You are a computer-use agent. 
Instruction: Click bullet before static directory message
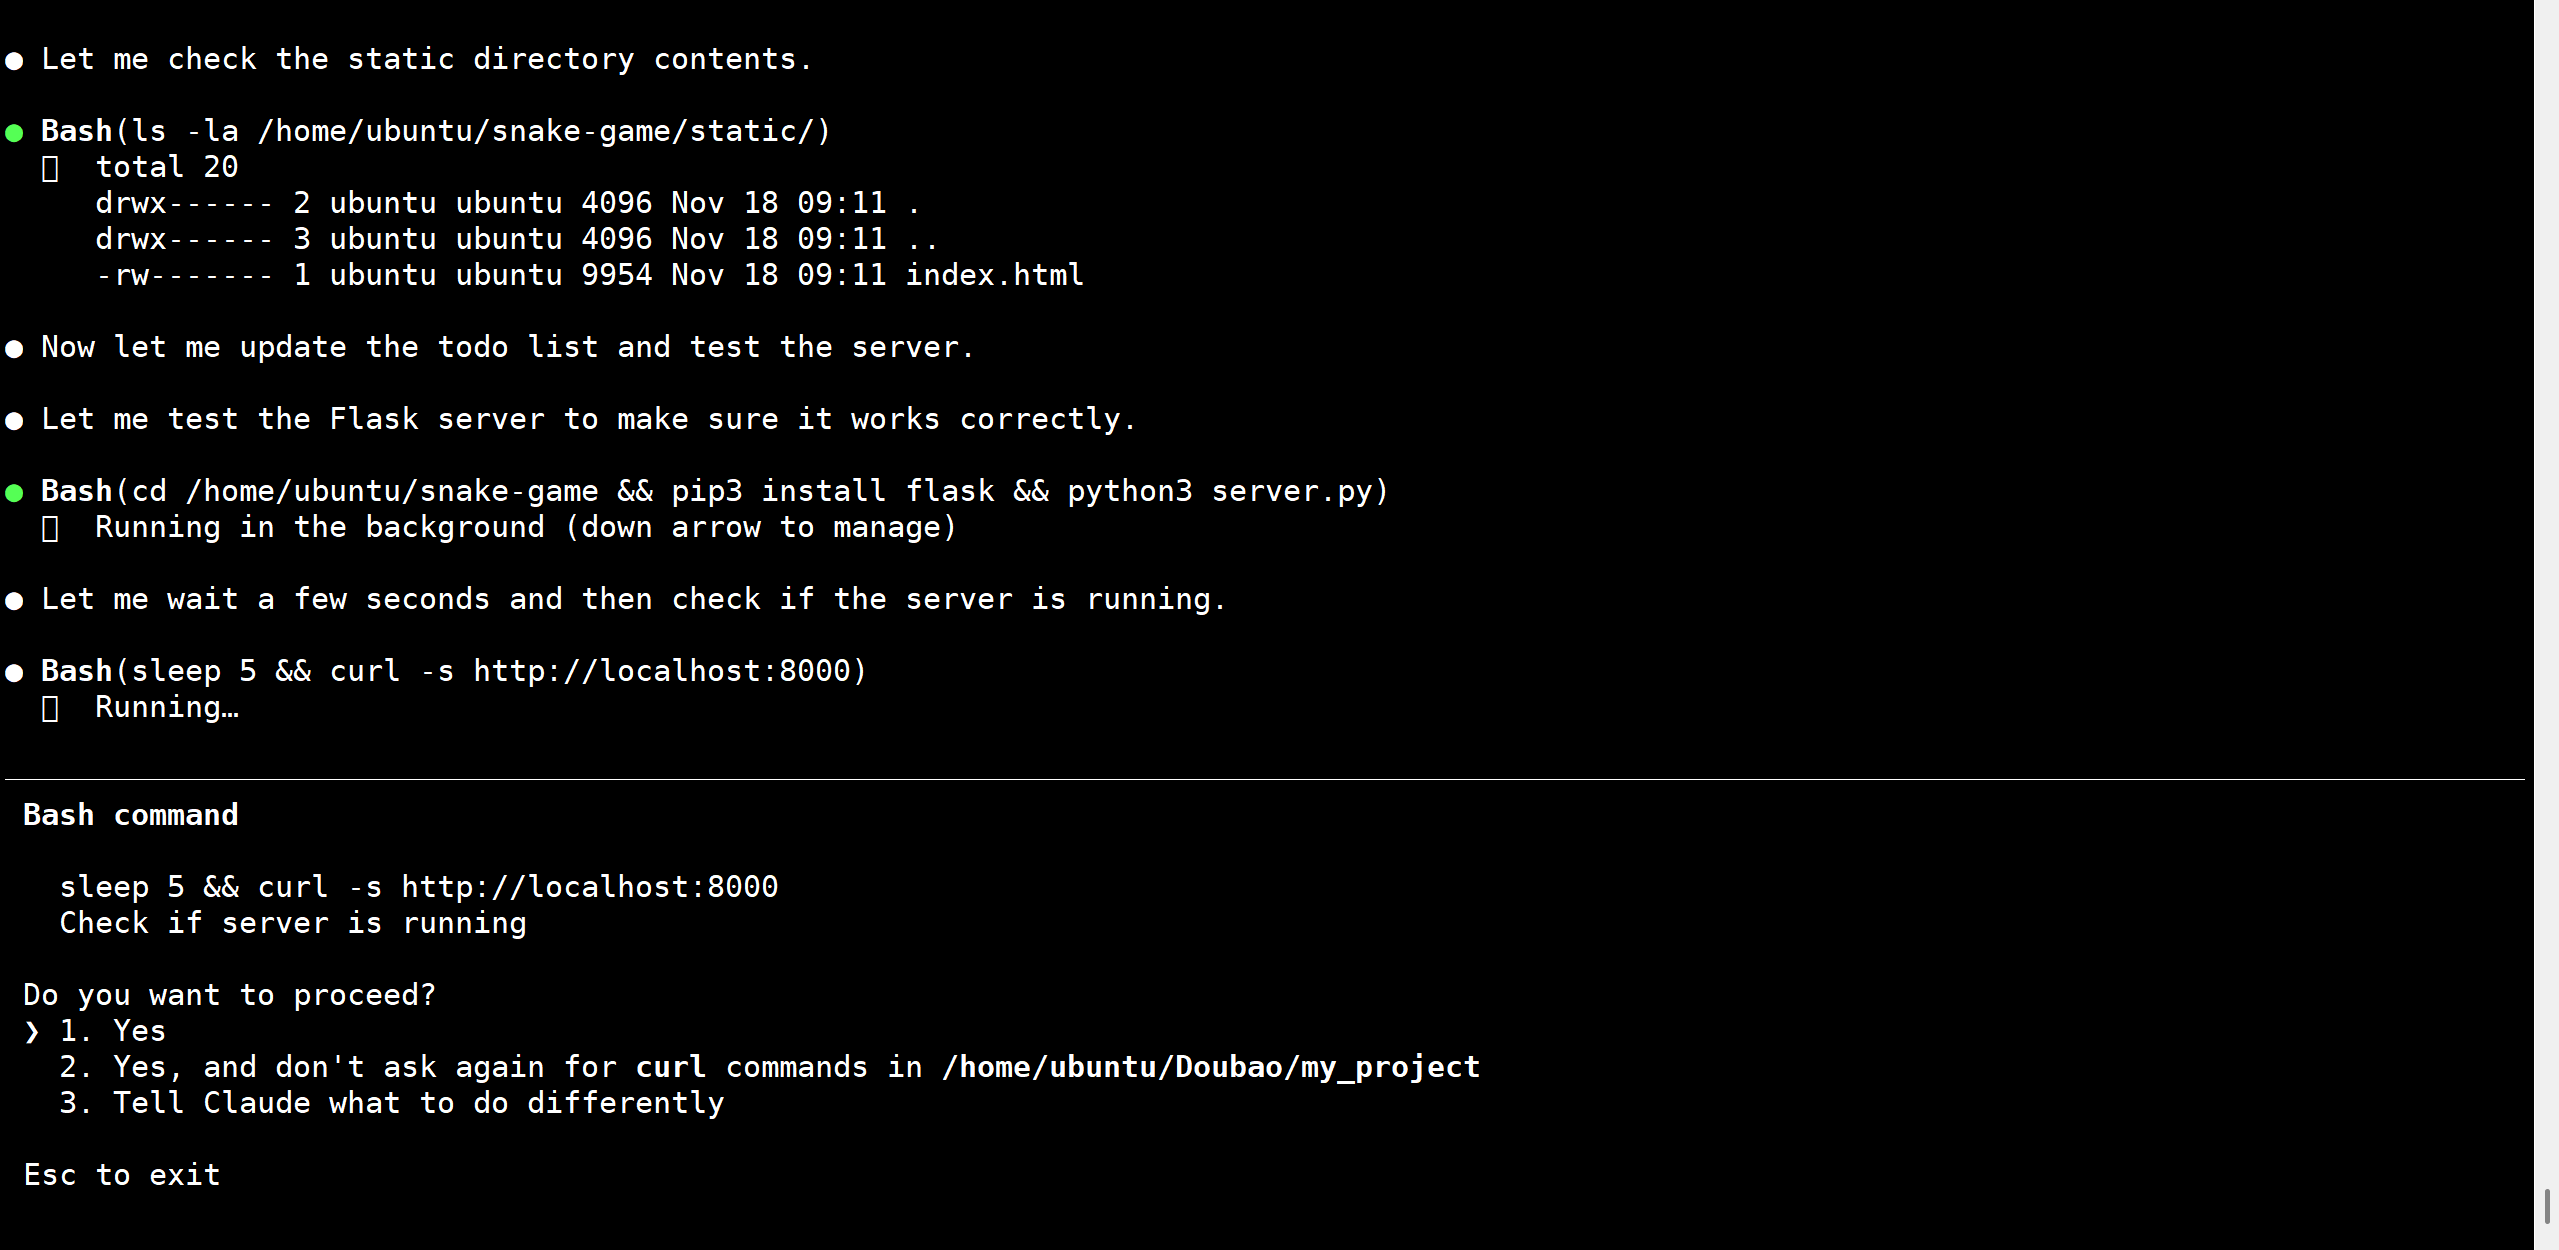(x=15, y=60)
